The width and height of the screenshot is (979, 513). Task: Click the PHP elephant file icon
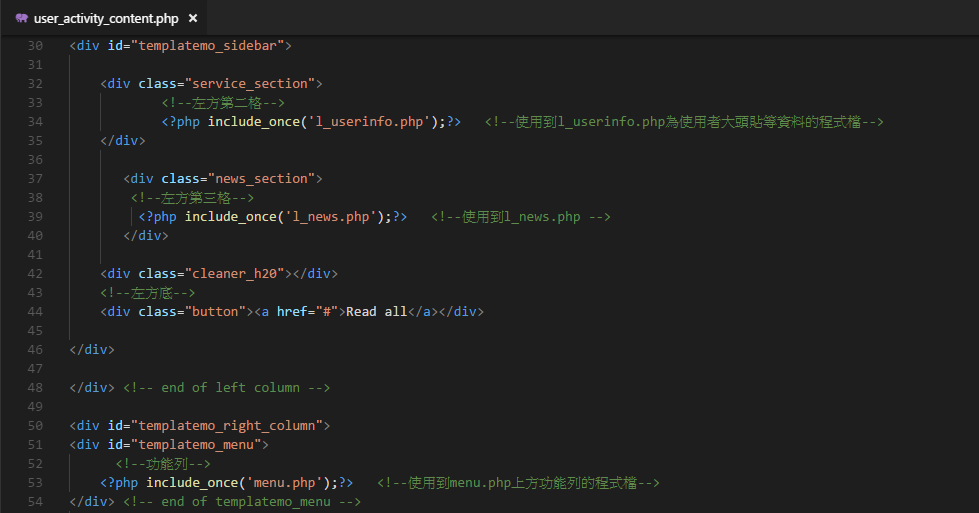coord(22,18)
